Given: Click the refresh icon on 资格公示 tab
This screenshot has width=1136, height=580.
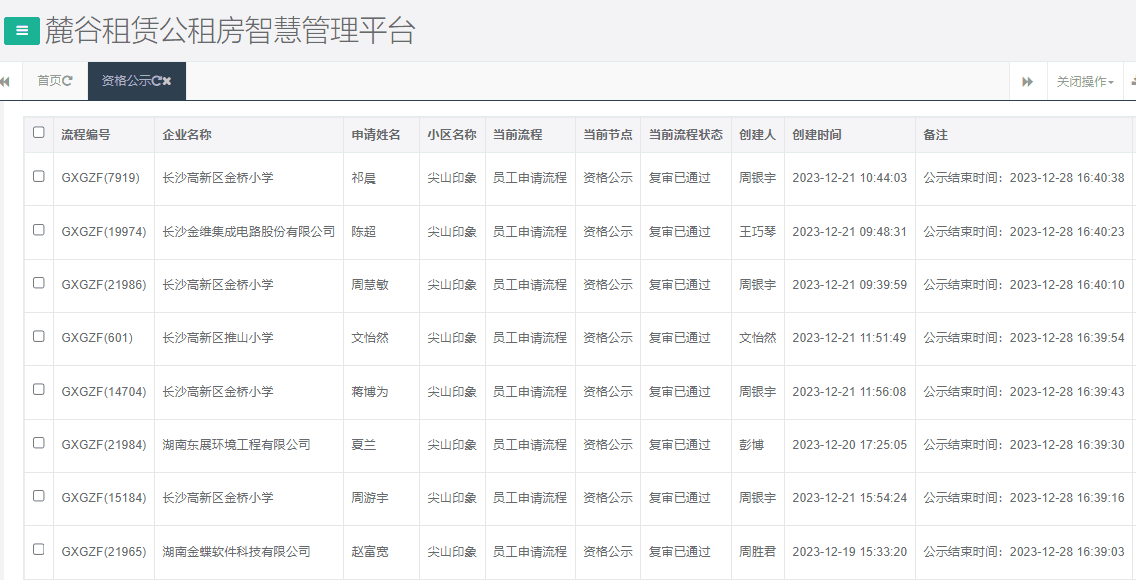Looking at the screenshot, I should (155, 80).
